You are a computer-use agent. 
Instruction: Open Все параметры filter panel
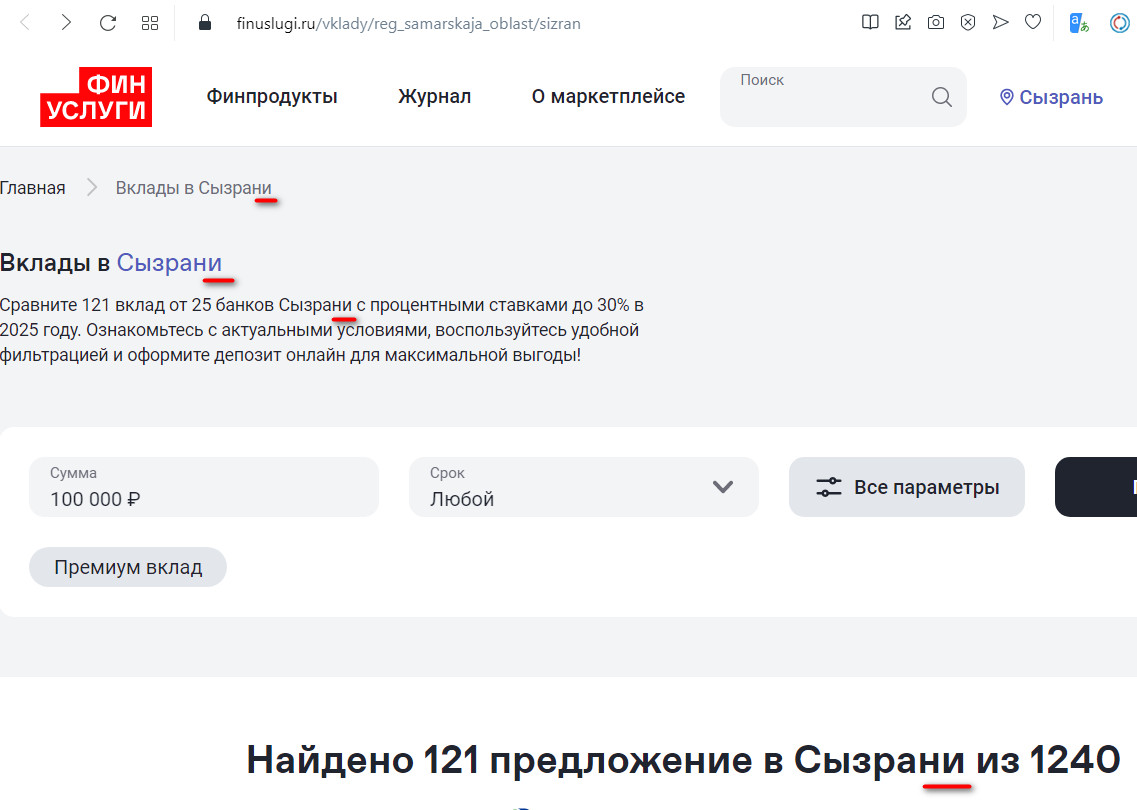pos(906,487)
